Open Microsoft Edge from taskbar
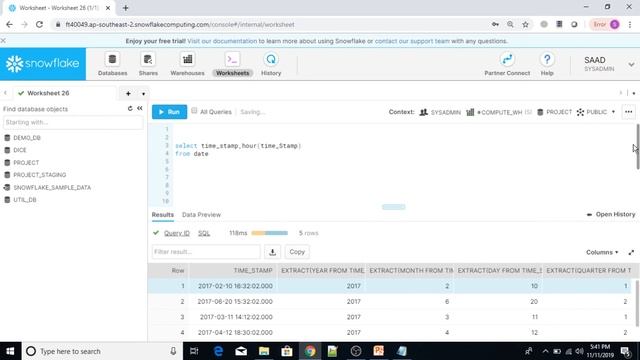Image resolution: width=640 pixels, height=360 pixels. point(218,351)
